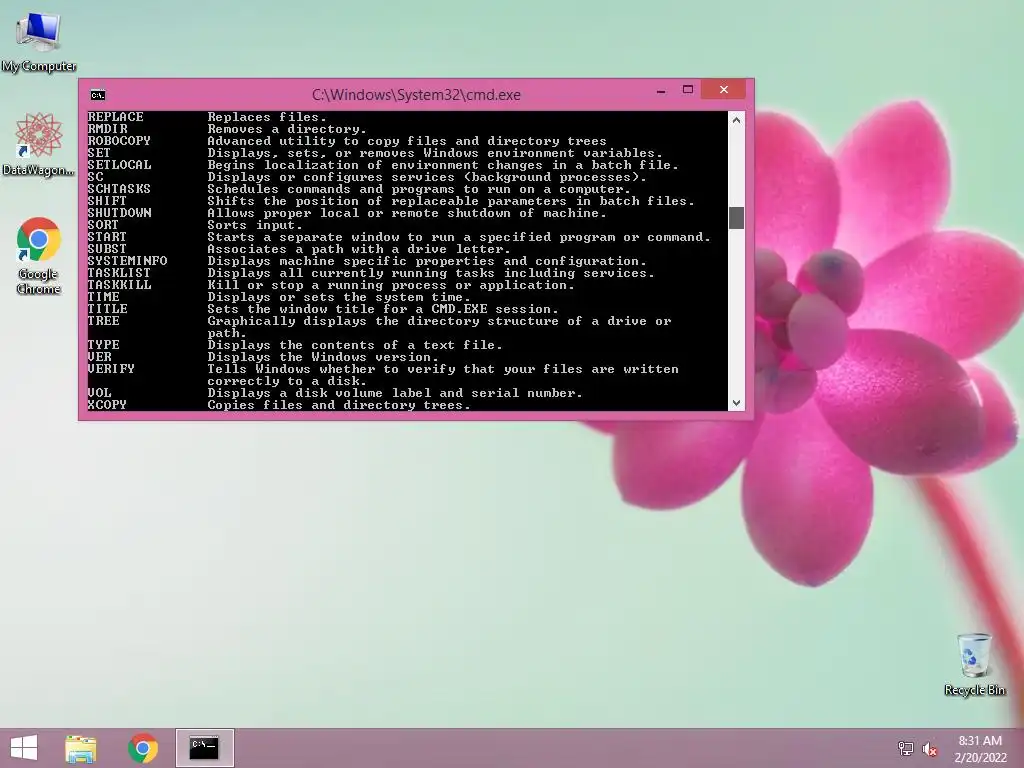
Task: Click the START command text
Action: click(107, 237)
